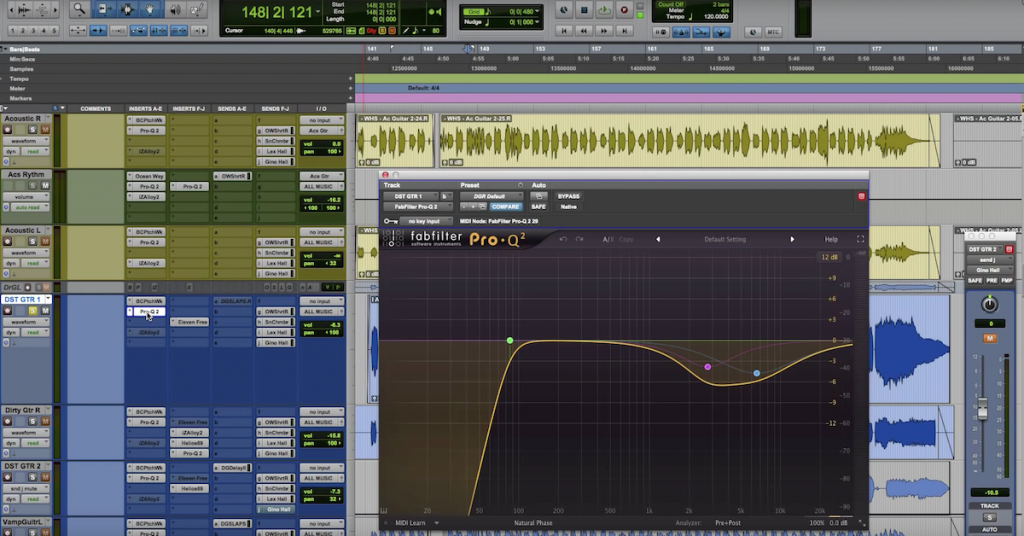Viewport: 1024px width, 536px height.
Task: Bypass the FabFilter plugin
Action: (568, 197)
